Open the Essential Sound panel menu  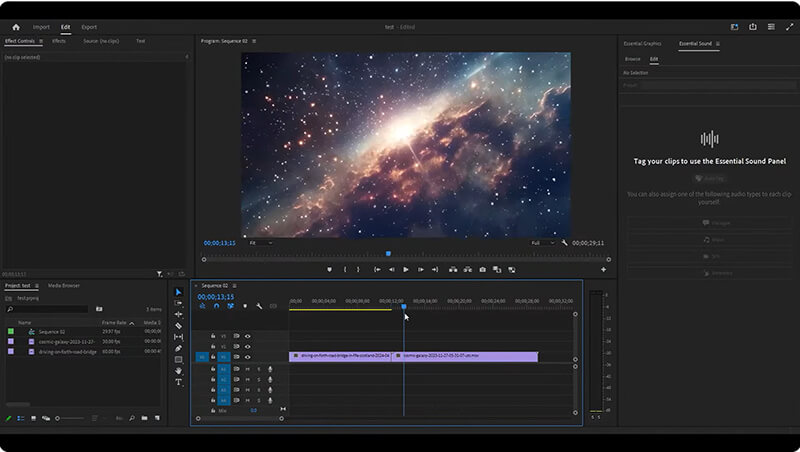(x=718, y=44)
